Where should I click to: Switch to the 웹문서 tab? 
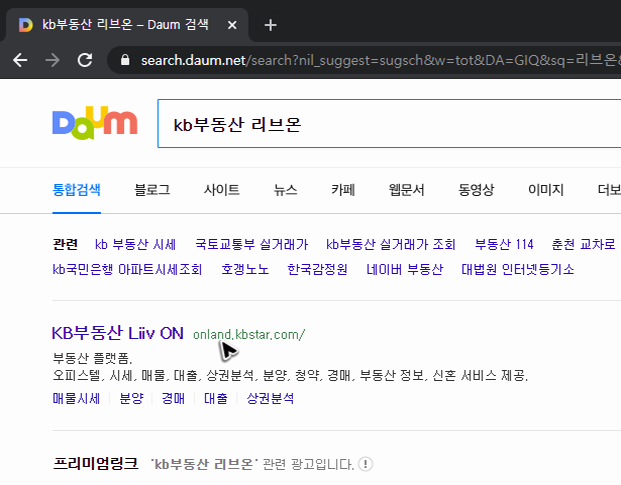(x=406, y=190)
